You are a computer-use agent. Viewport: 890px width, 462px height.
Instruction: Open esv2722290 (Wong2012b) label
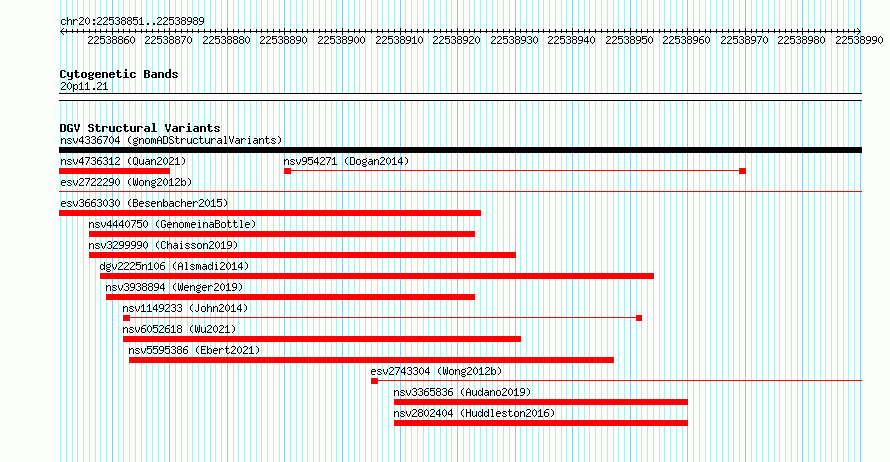pos(126,182)
